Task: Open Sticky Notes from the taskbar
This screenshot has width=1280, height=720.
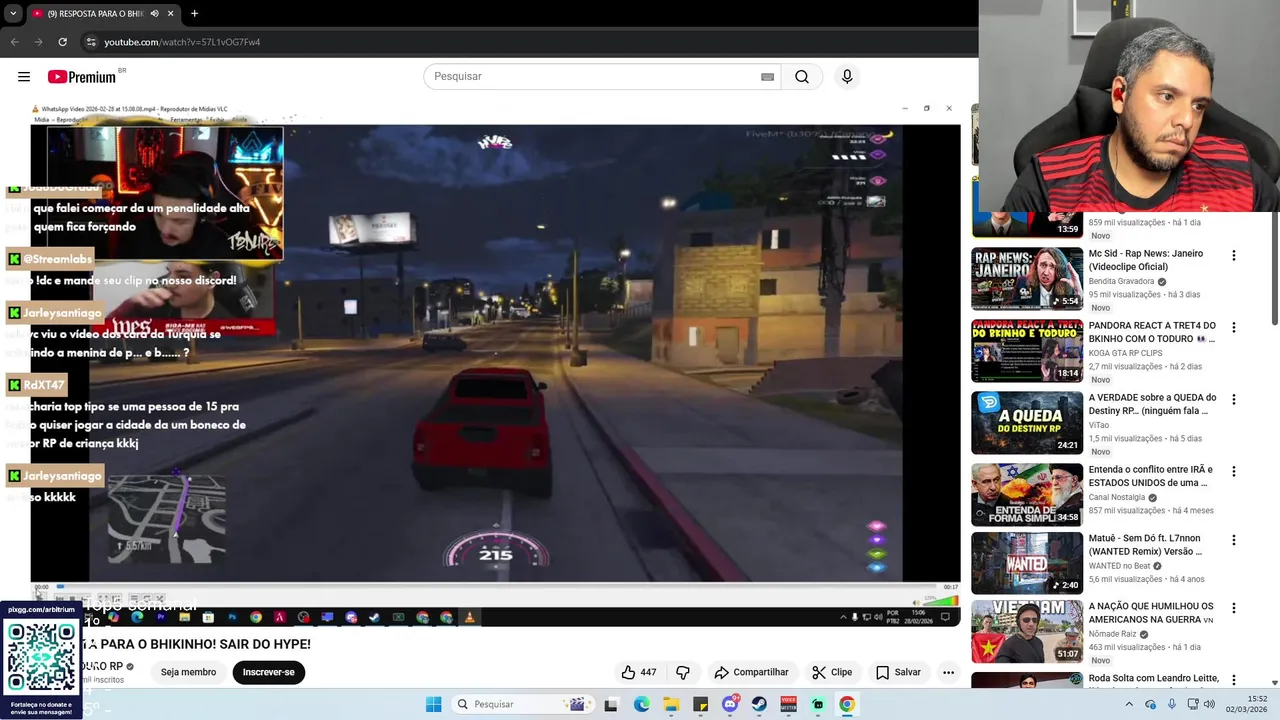Action: point(700,704)
